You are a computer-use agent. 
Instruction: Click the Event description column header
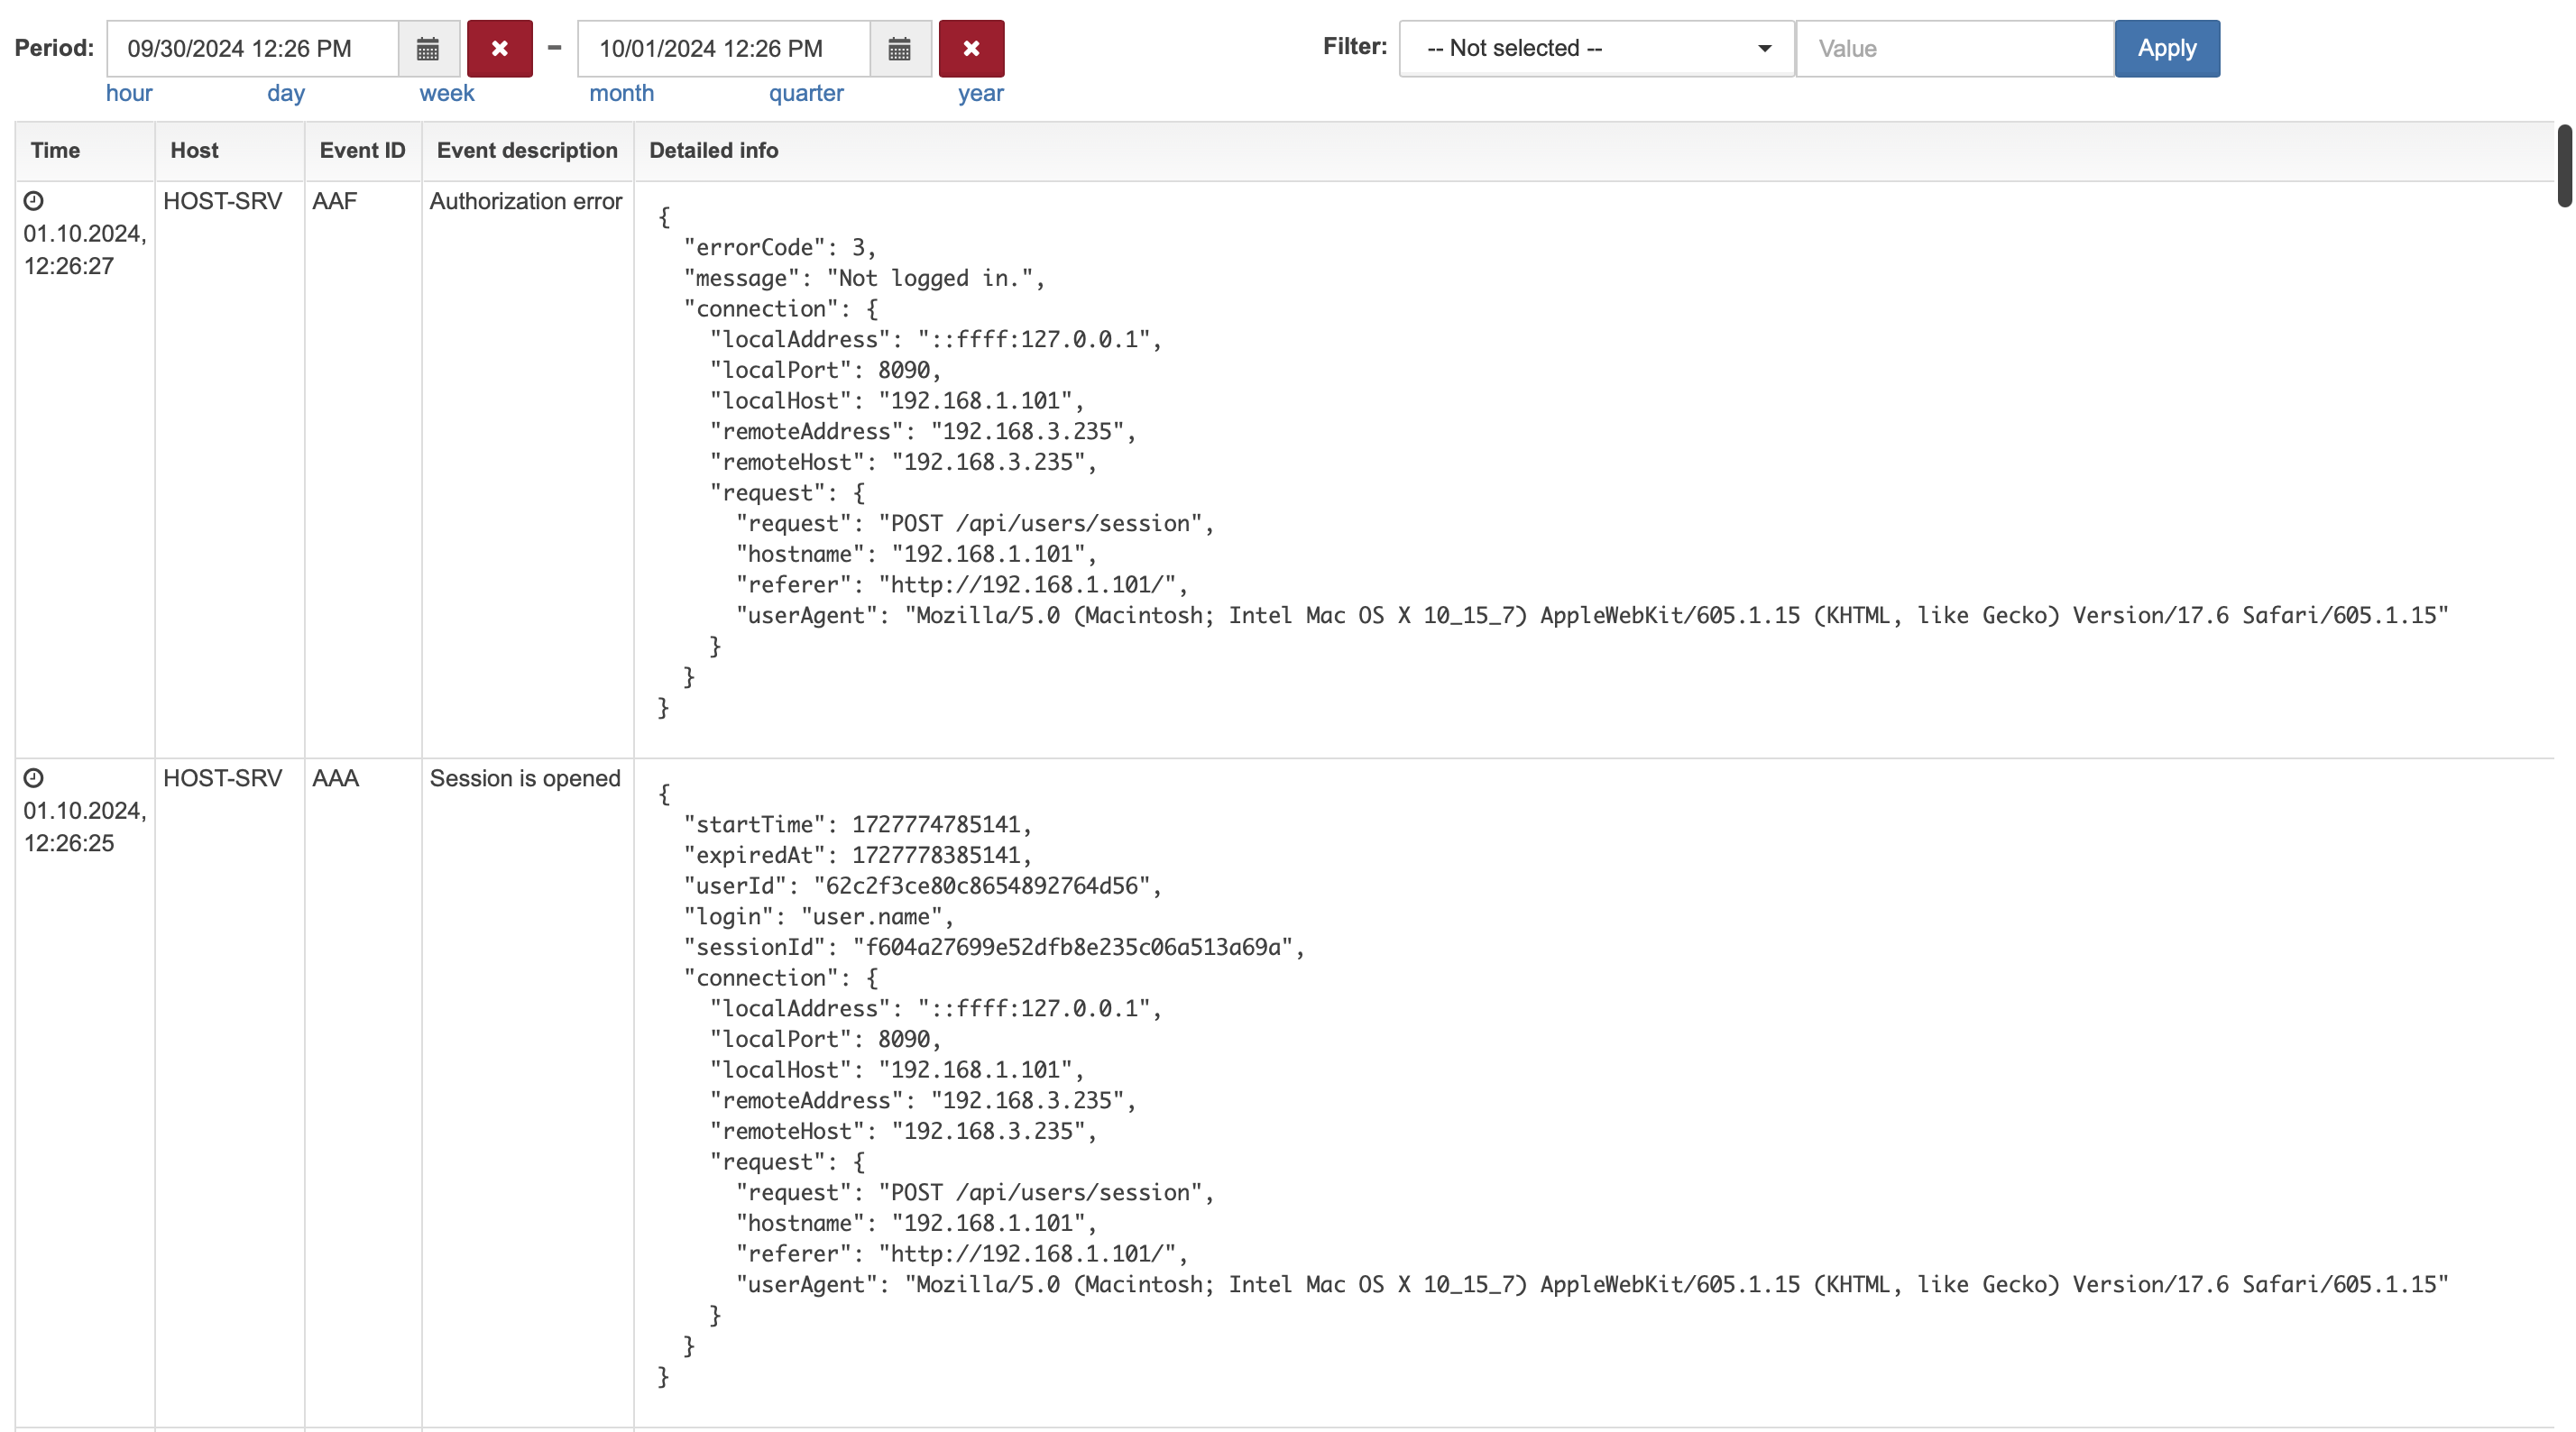(x=527, y=150)
